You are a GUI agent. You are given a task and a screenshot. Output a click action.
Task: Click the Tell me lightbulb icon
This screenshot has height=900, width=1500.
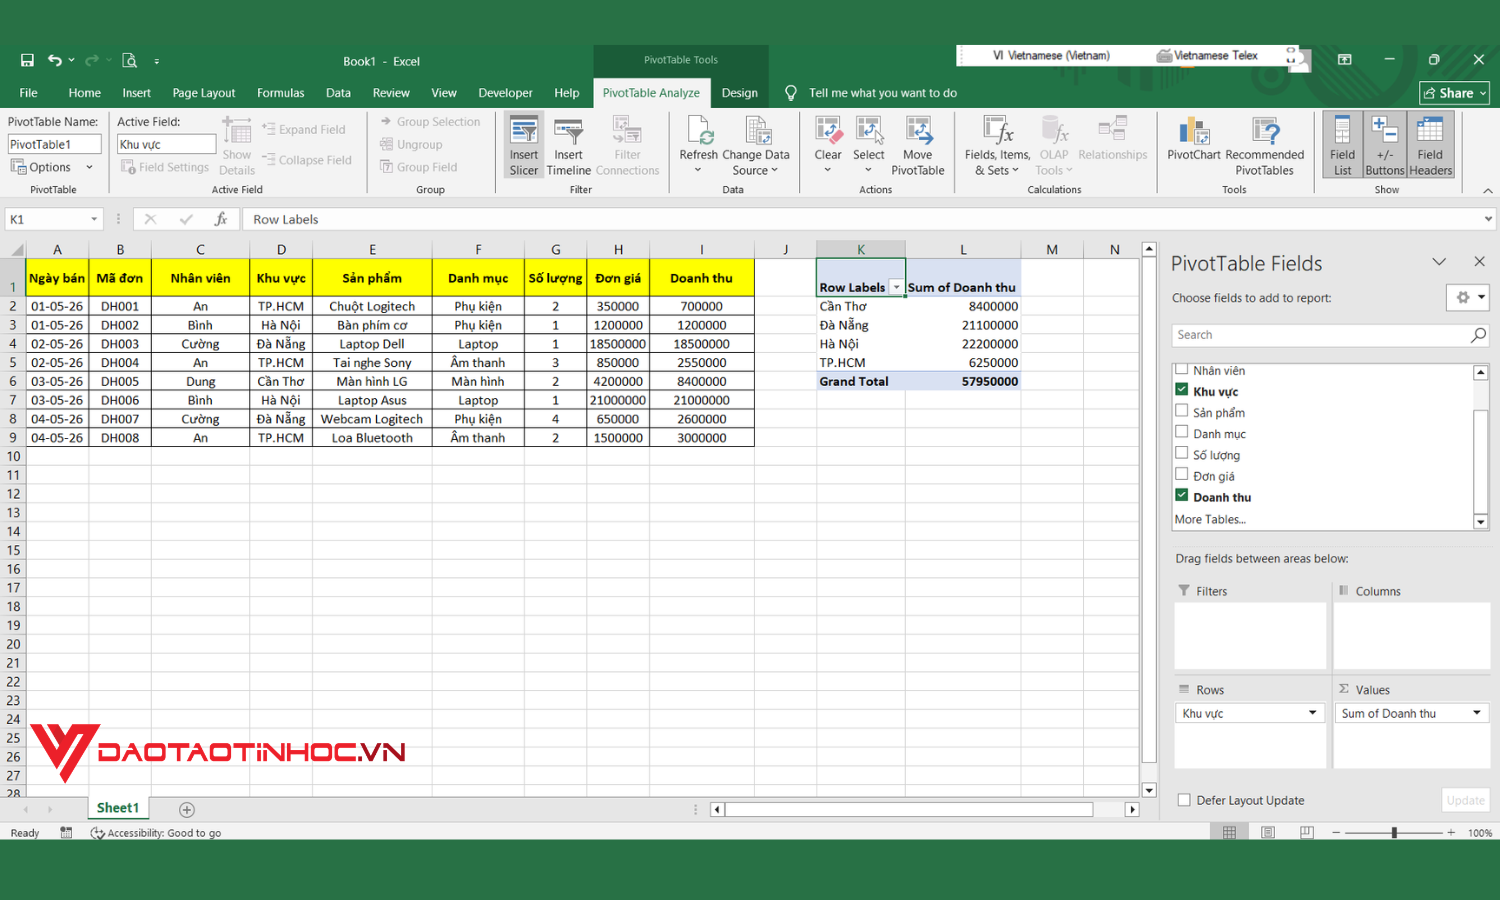click(791, 93)
